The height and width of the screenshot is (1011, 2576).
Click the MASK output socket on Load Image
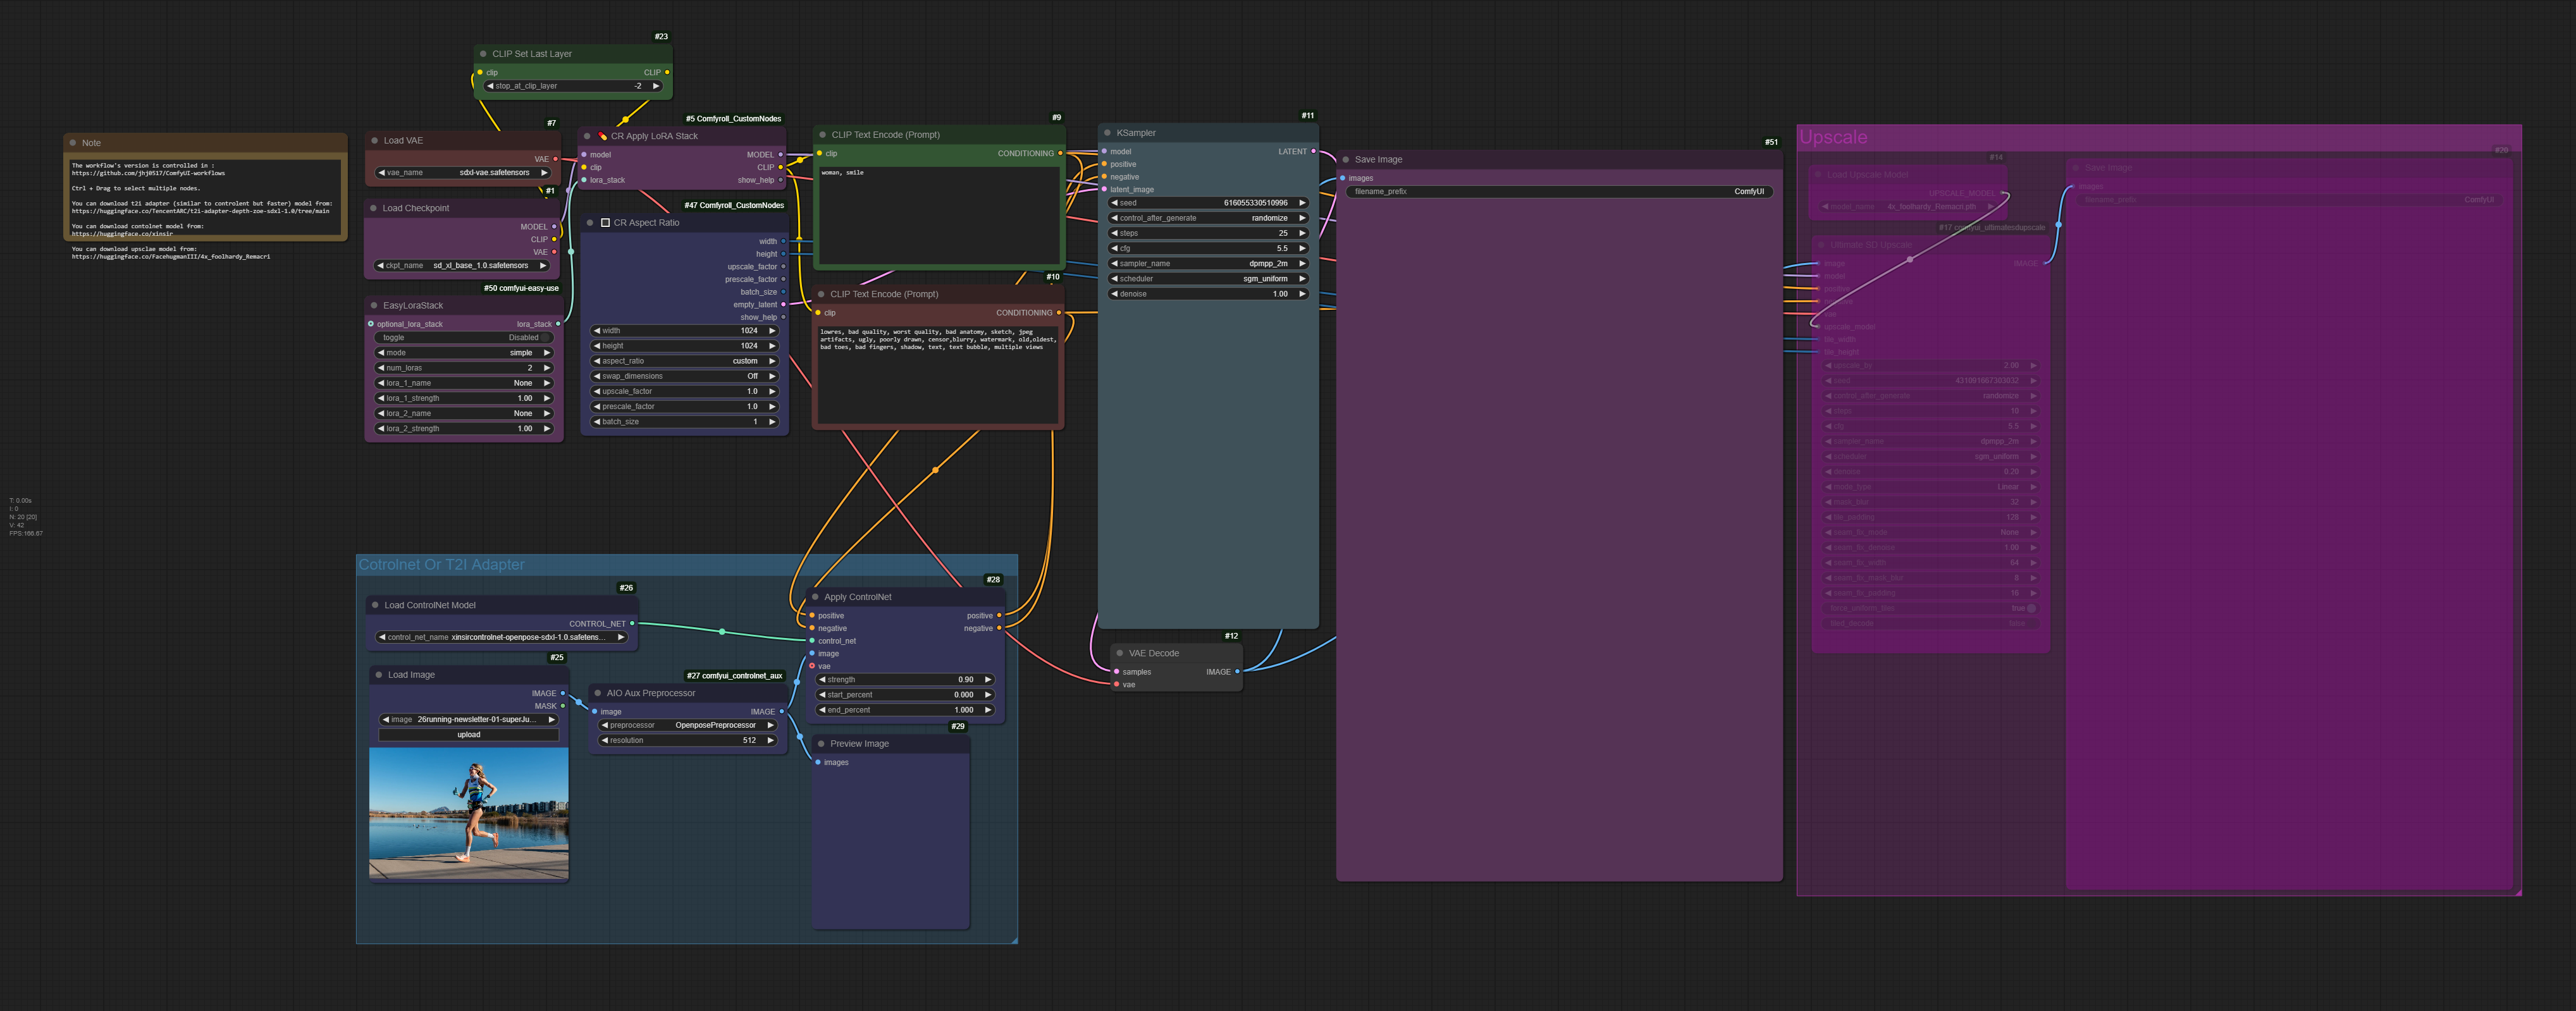click(x=562, y=706)
